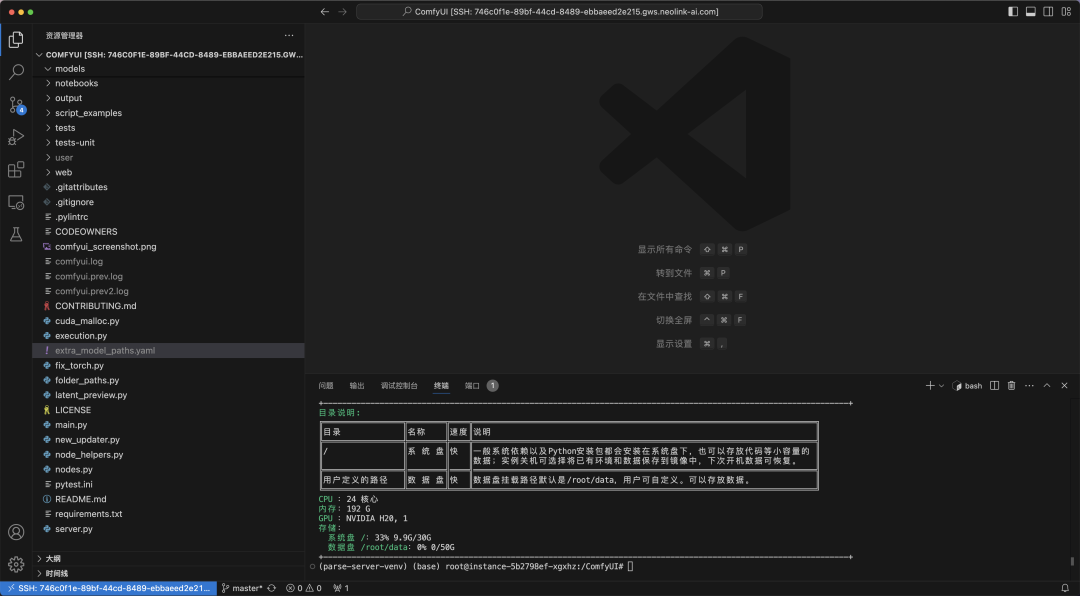Go forward with the right arrow
Viewport: 1080px width, 596px height.
[342, 12]
